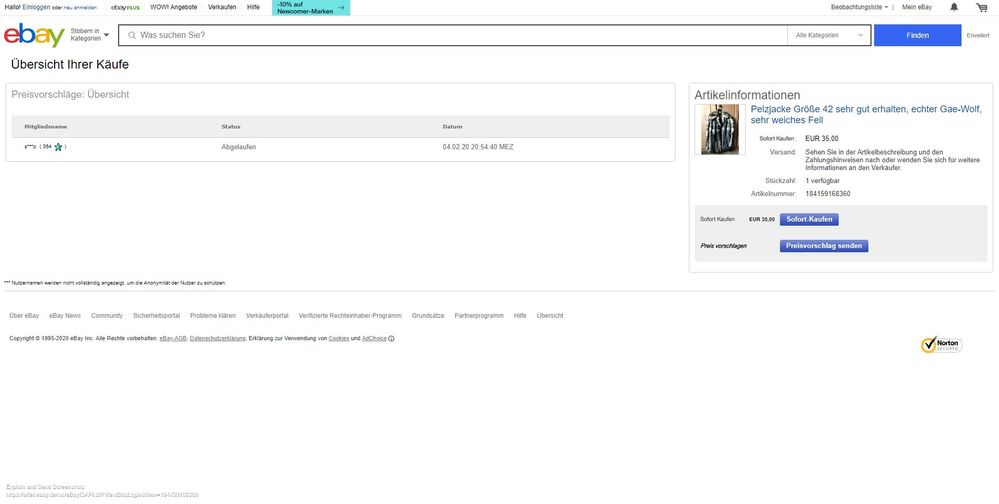Expand the Alle Kategorien dropdown
The image size is (999, 504).
tap(830, 35)
